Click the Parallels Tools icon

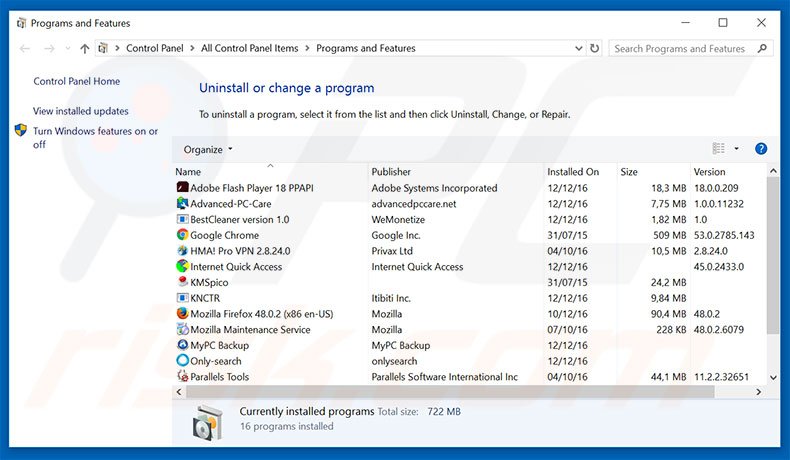click(x=182, y=377)
